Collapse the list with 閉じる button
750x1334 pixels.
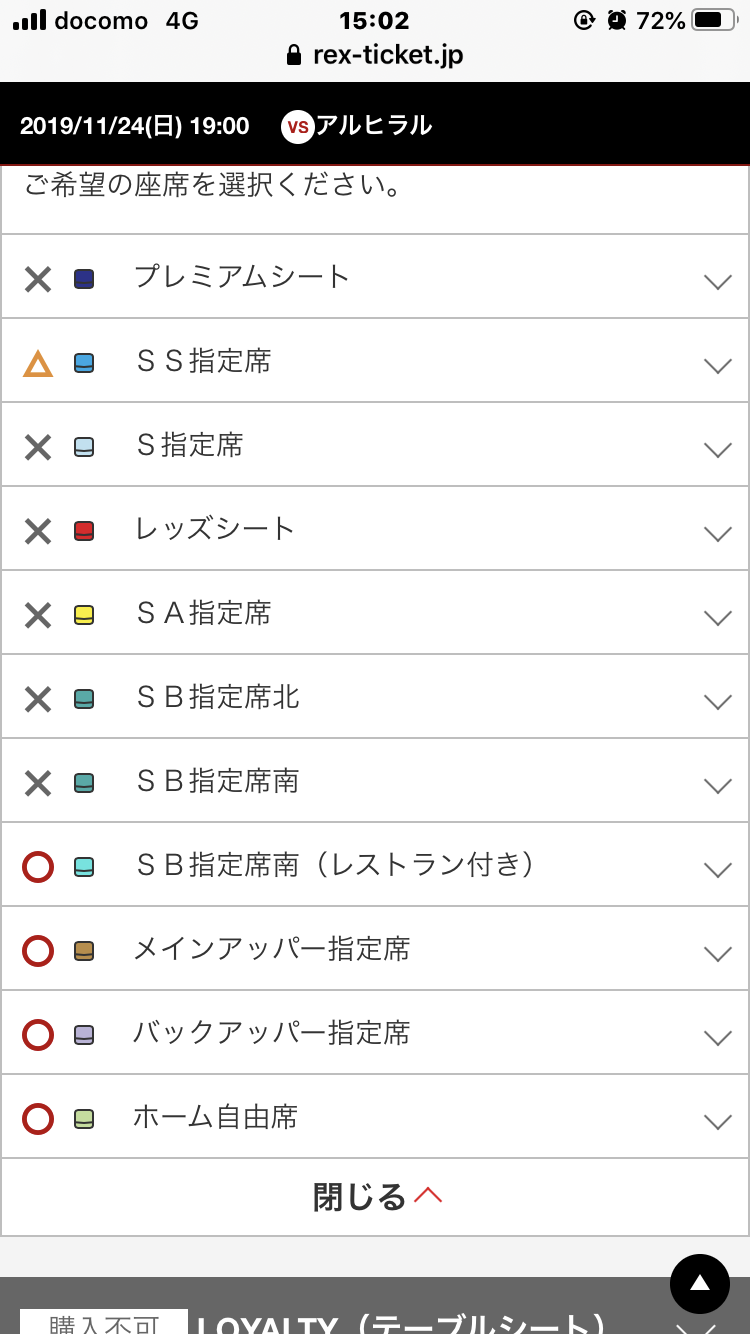coord(376,1197)
